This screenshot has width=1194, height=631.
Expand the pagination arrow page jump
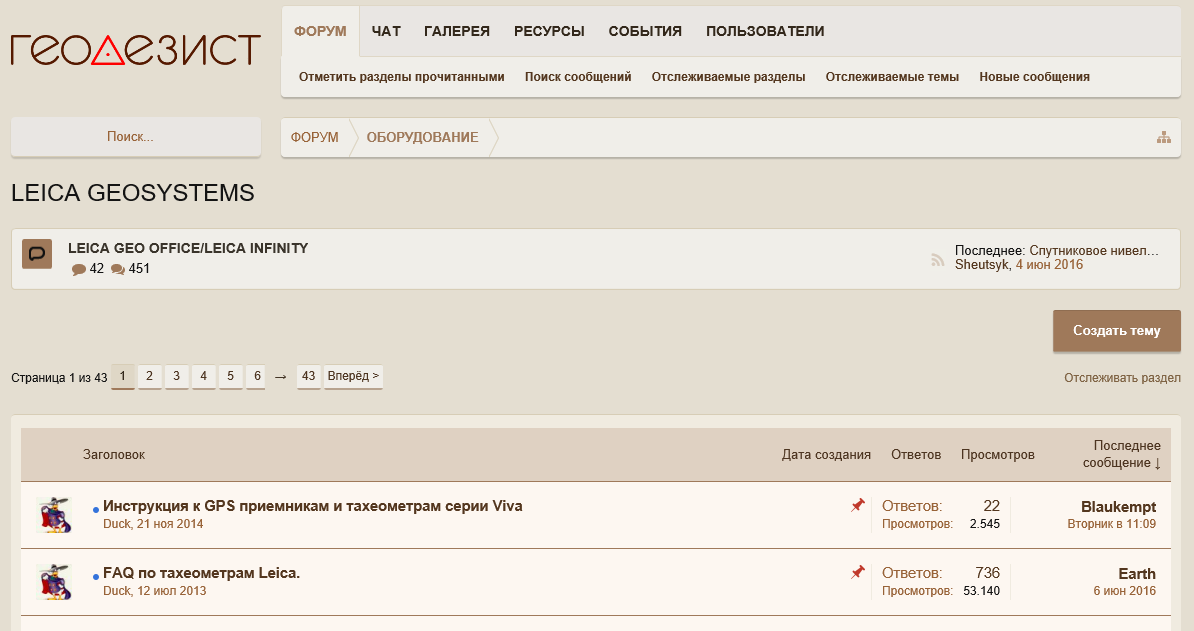(x=280, y=377)
